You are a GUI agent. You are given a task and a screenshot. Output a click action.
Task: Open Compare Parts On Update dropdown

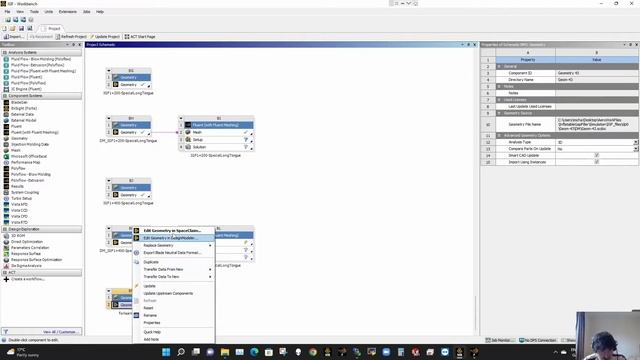click(636, 149)
